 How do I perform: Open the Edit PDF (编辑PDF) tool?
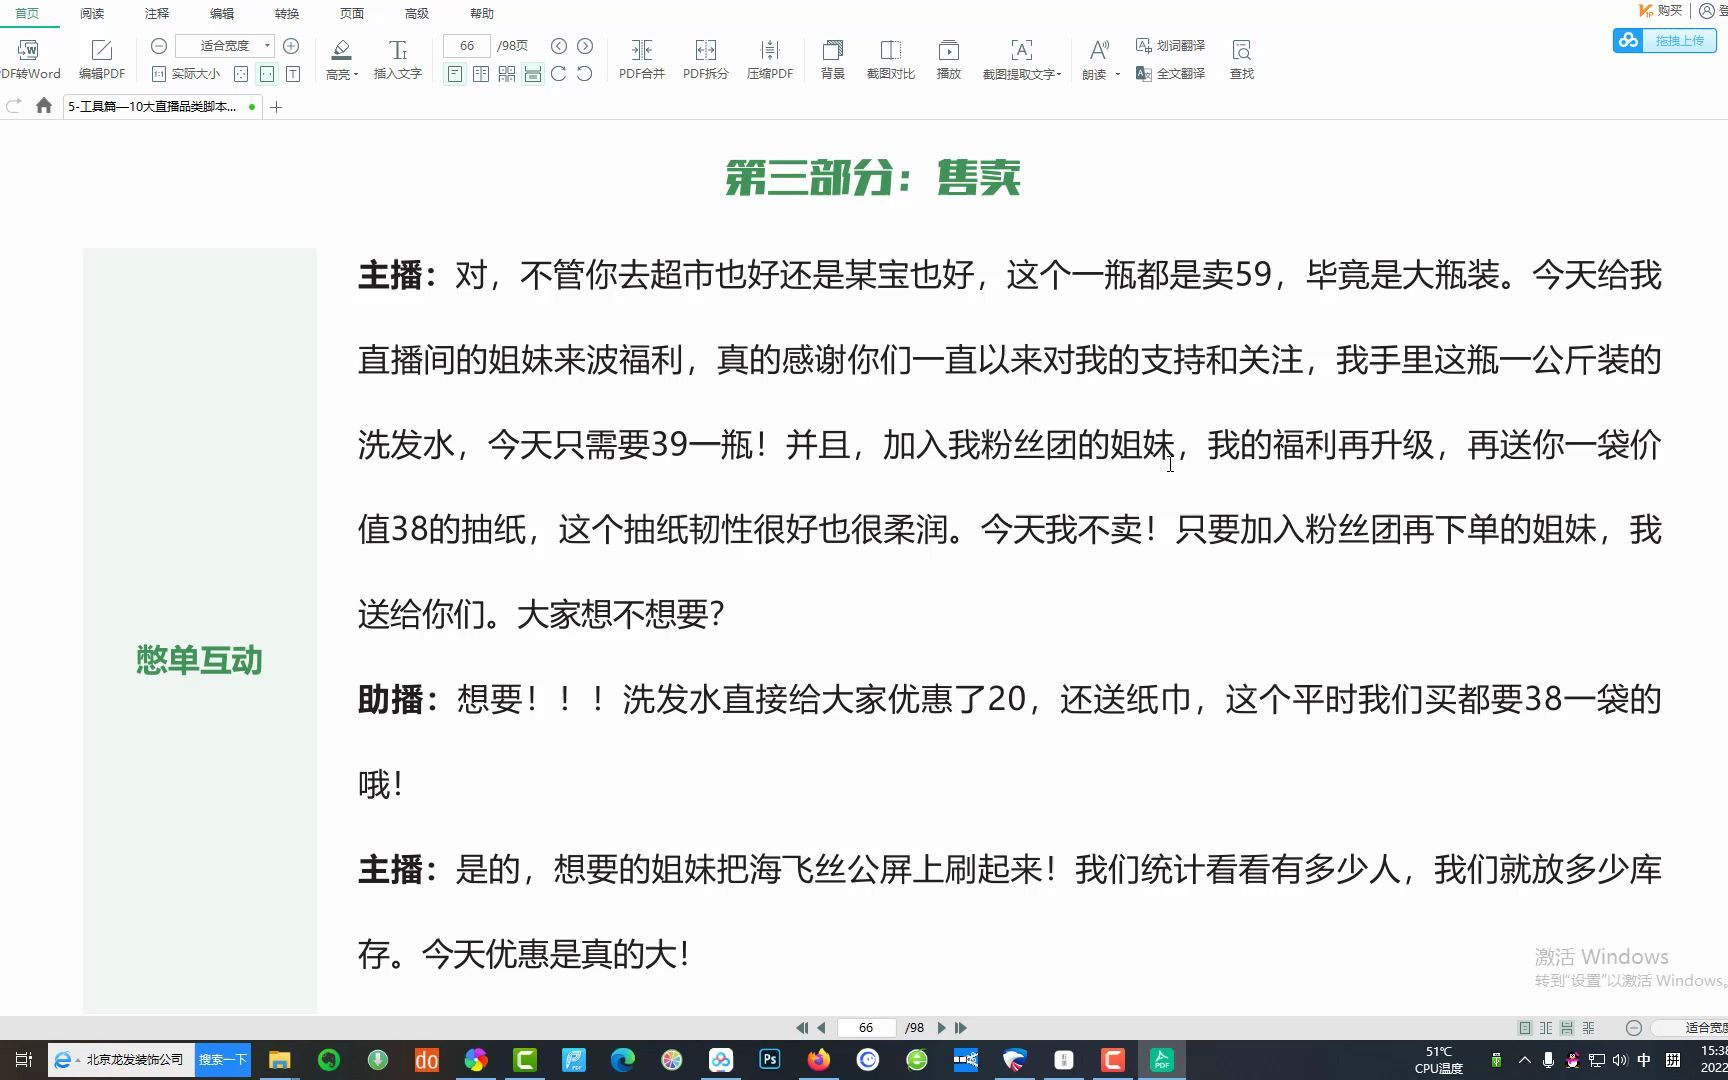[102, 59]
